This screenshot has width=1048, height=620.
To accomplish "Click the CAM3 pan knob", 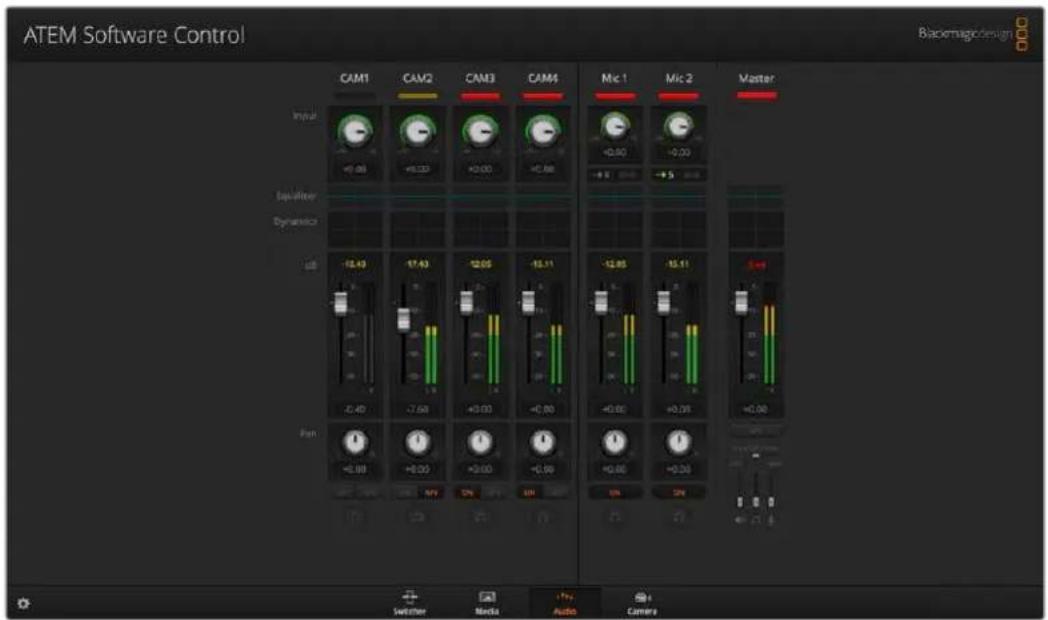I will pos(480,442).
